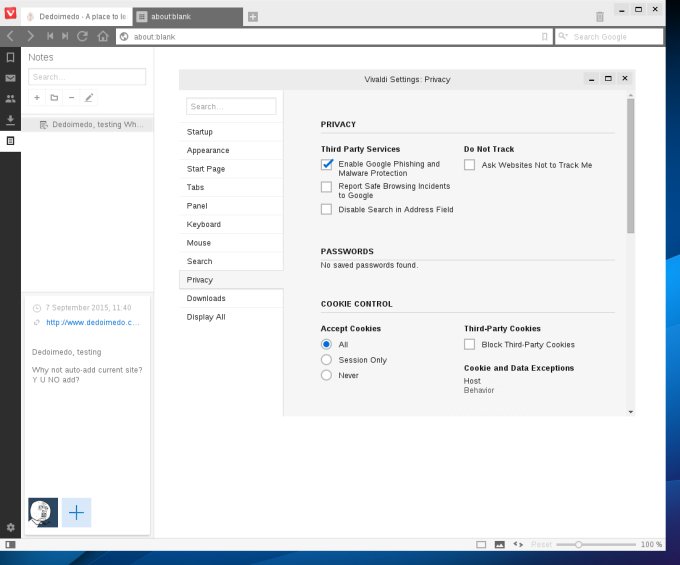
Task: Click the settings search field
Action: tap(231, 106)
